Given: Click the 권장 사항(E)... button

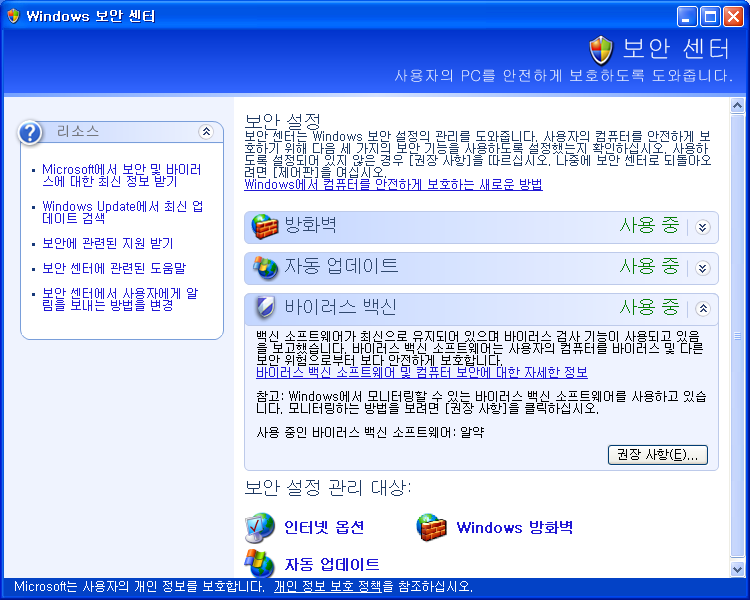Looking at the screenshot, I should pyautogui.click(x=658, y=455).
